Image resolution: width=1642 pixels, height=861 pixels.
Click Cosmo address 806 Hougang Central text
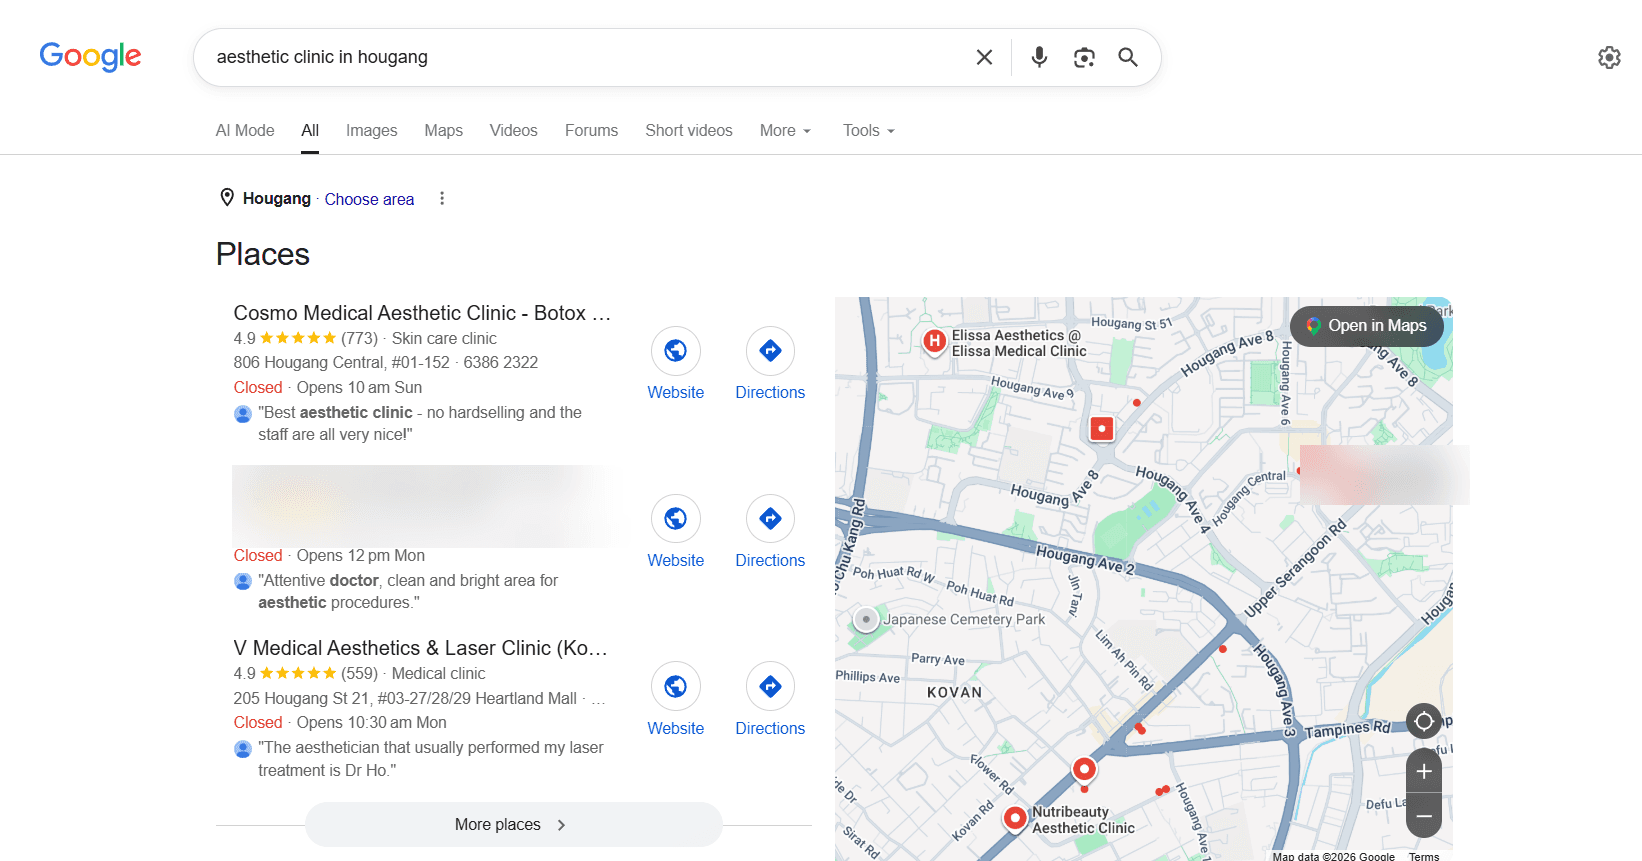(341, 362)
